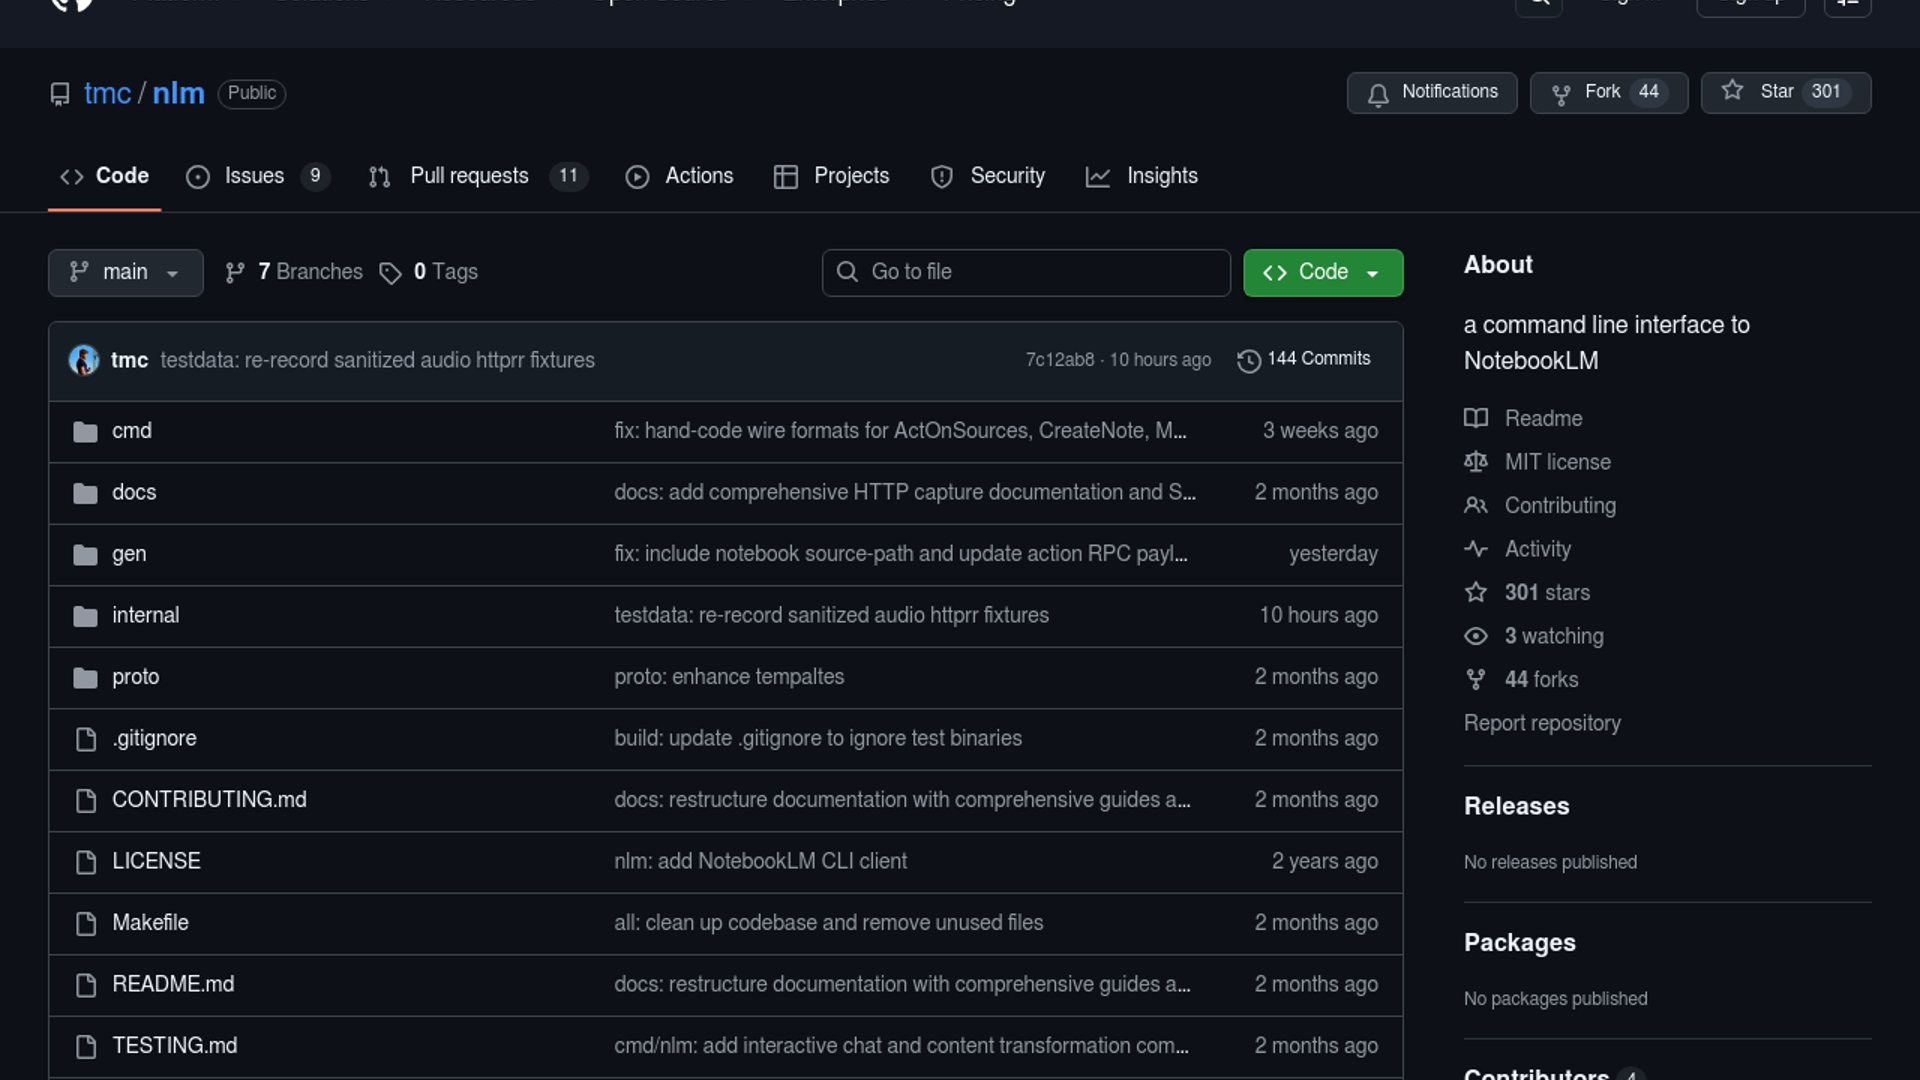View the 7 Branches link
This screenshot has height=1080, width=1920.
point(309,272)
